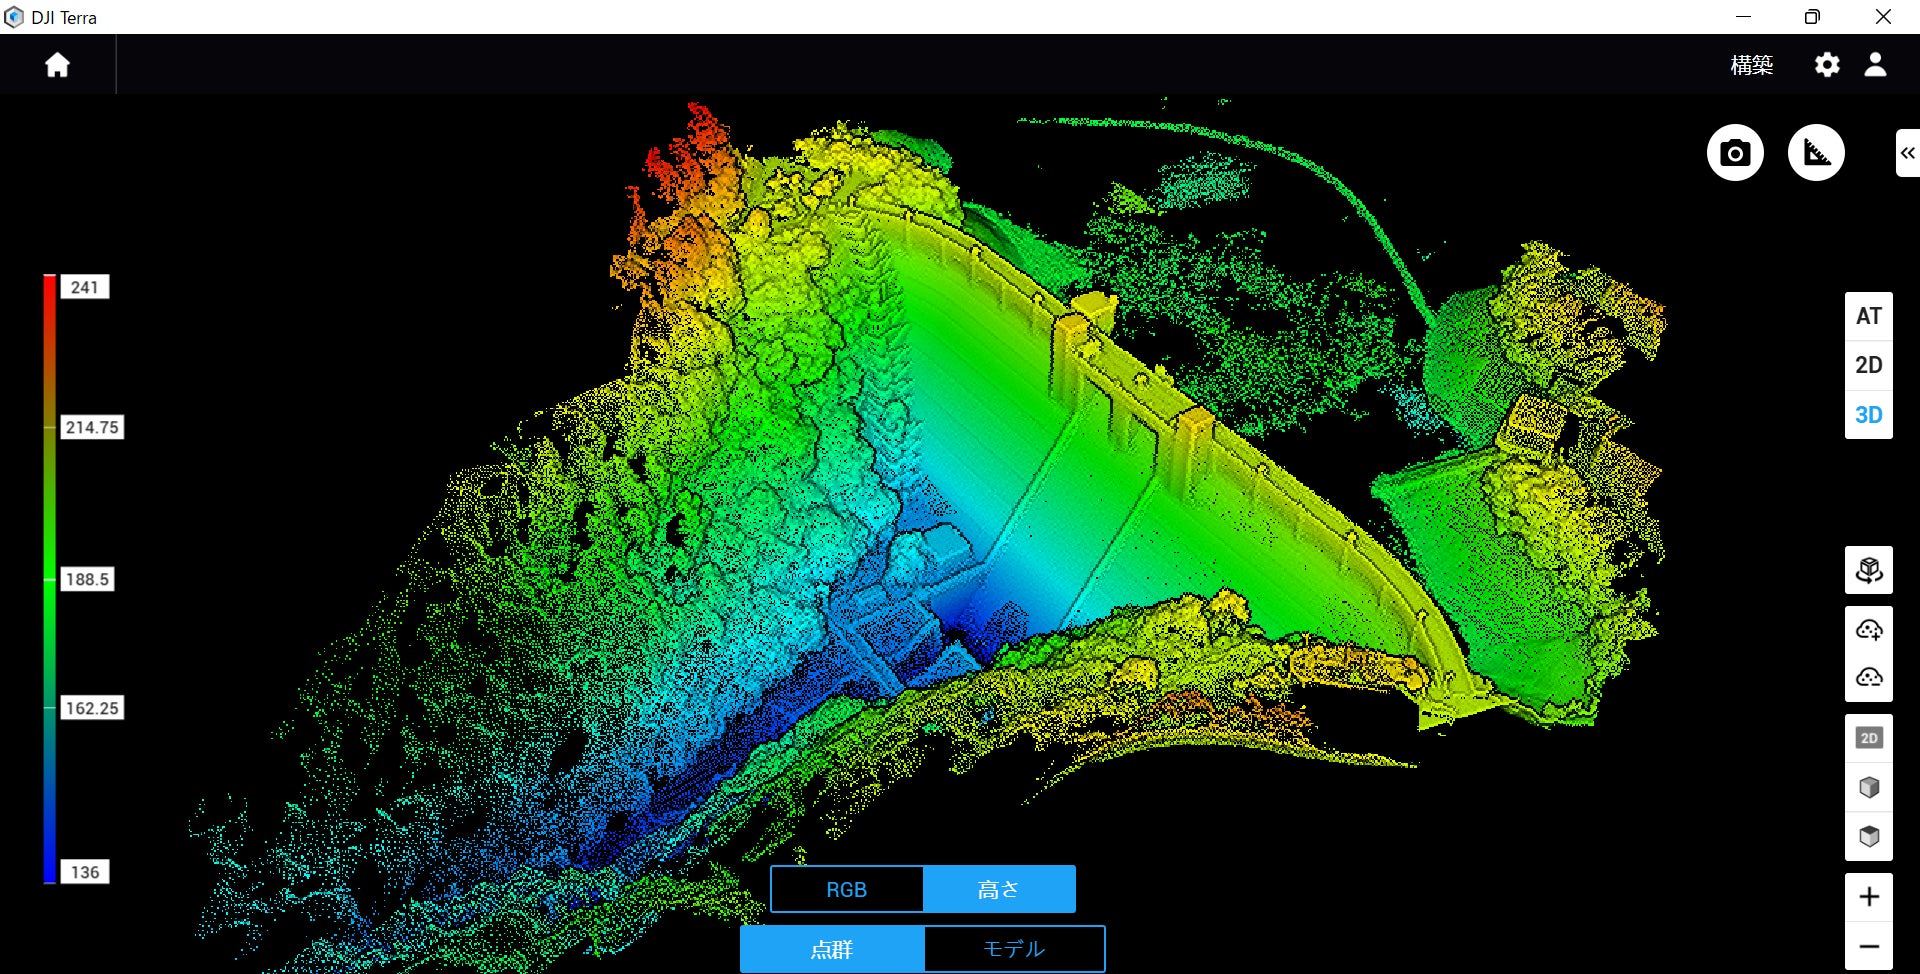Select the 2D flat view icon
The image size is (1920, 974).
click(x=1868, y=738)
